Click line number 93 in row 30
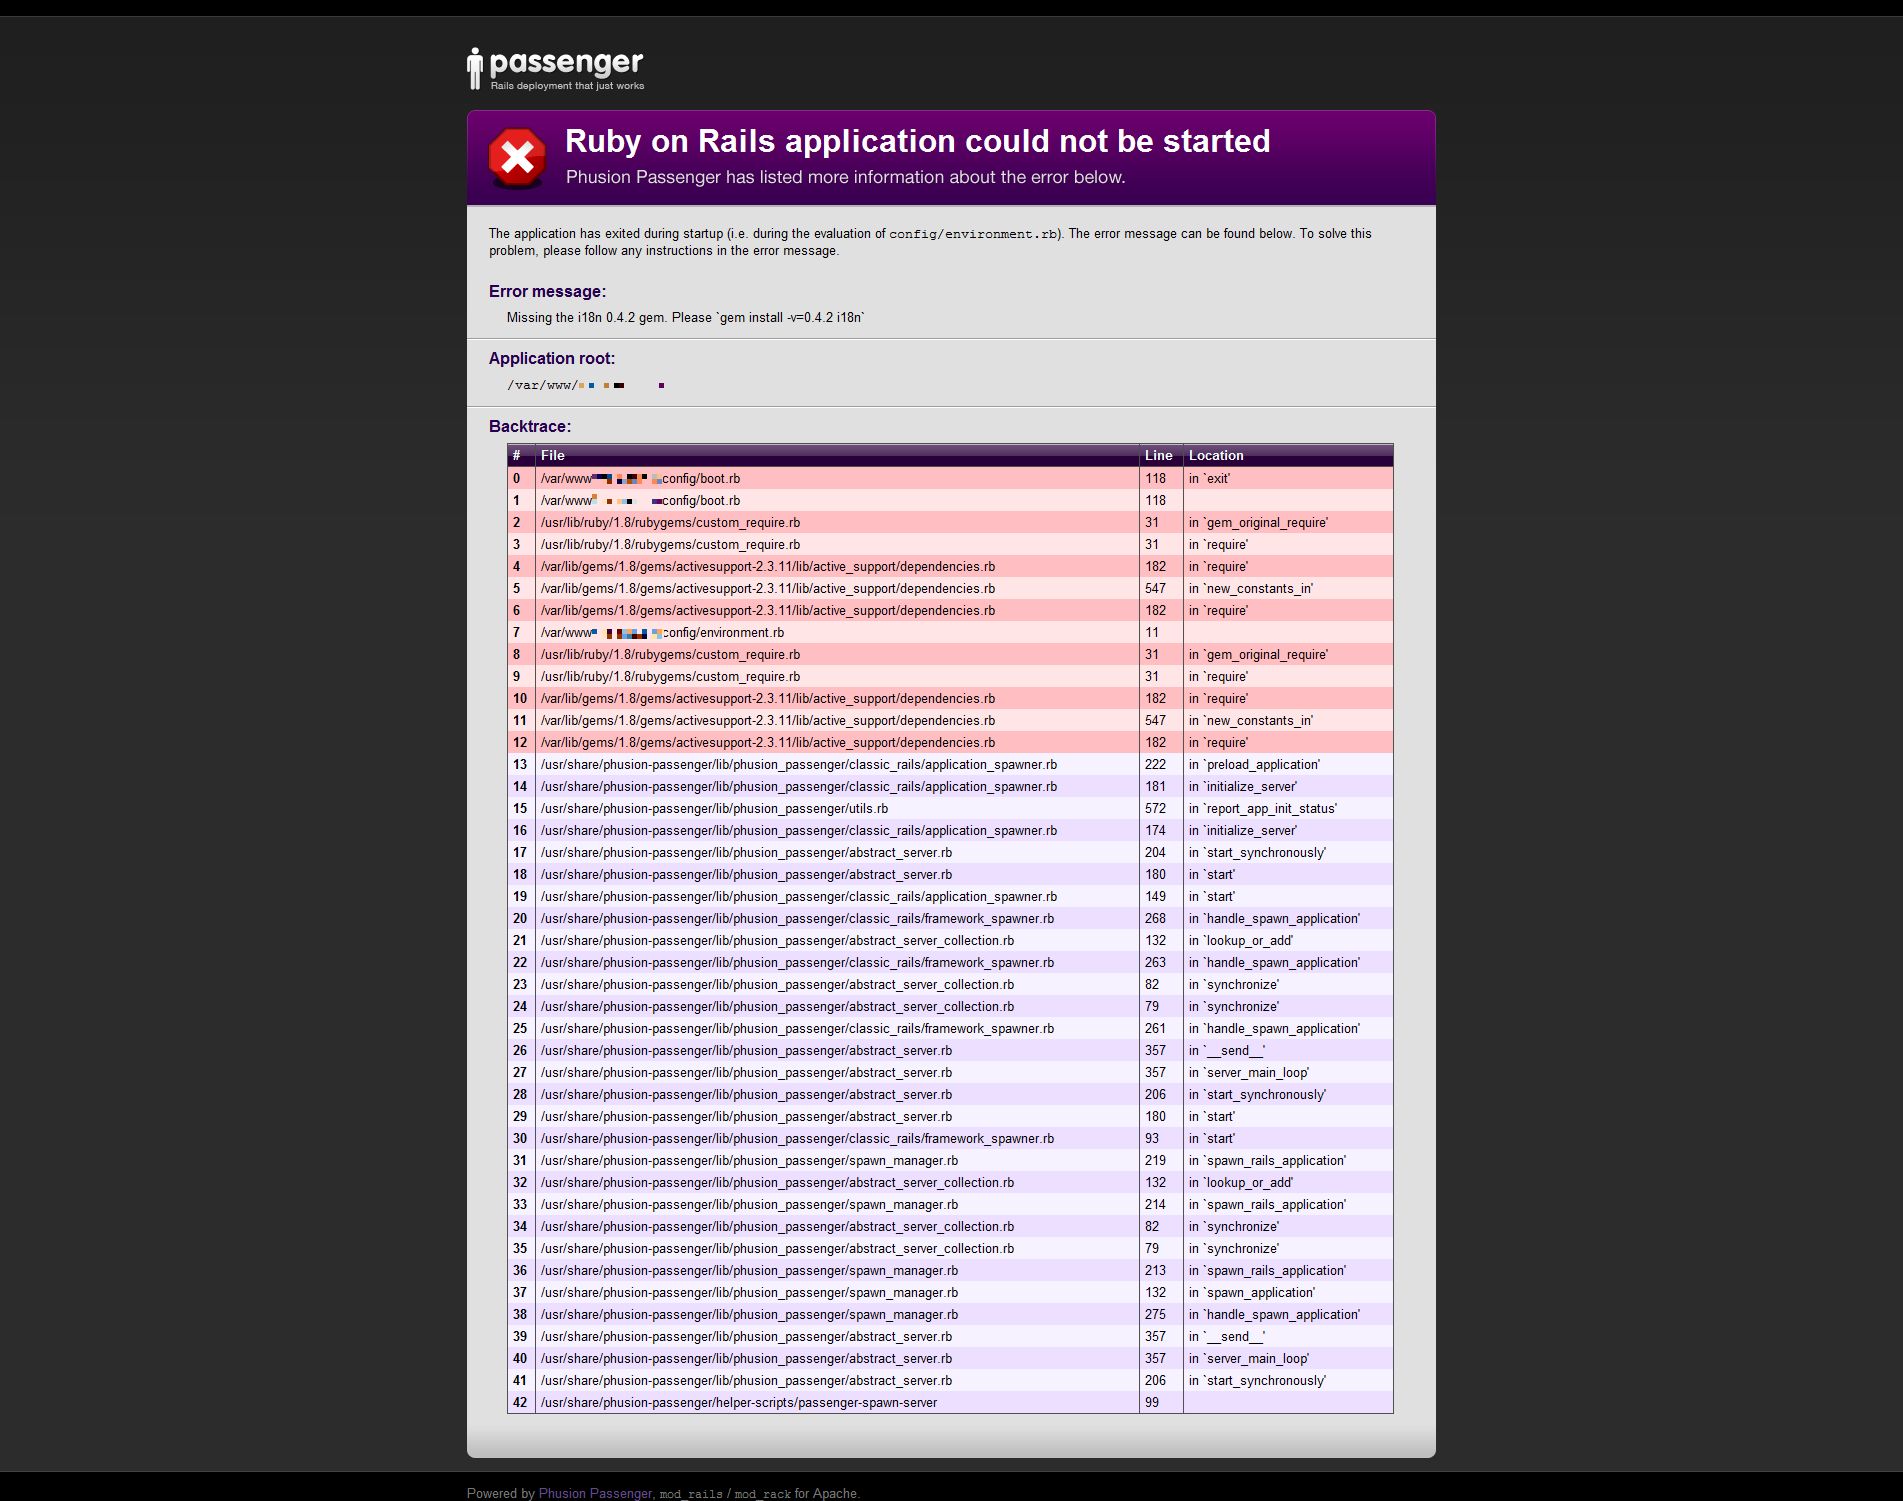The width and height of the screenshot is (1903, 1501). click(x=1152, y=1138)
